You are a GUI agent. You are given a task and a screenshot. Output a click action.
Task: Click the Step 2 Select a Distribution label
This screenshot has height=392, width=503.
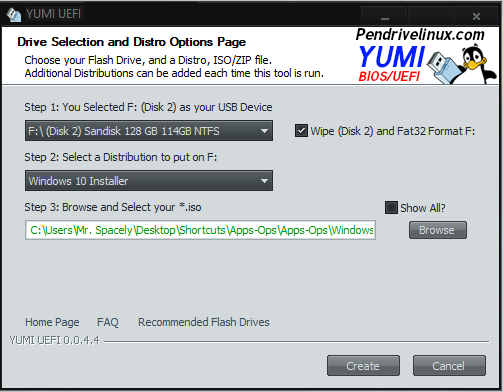pos(121,157)
